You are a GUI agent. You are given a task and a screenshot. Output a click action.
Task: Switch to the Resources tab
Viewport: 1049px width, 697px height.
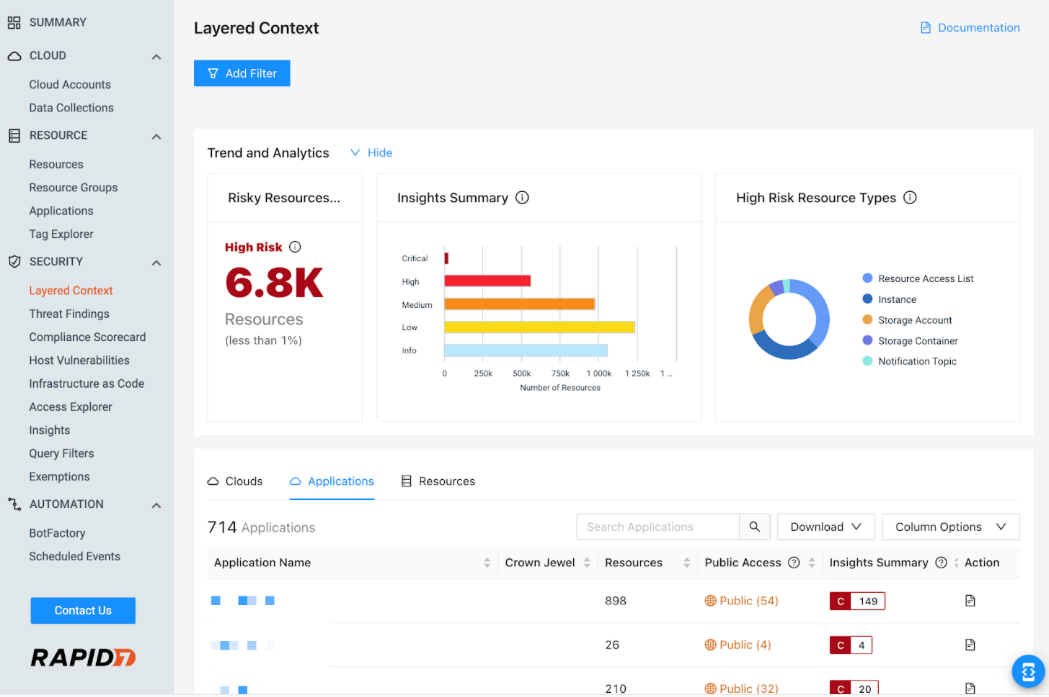pos(438,481)
